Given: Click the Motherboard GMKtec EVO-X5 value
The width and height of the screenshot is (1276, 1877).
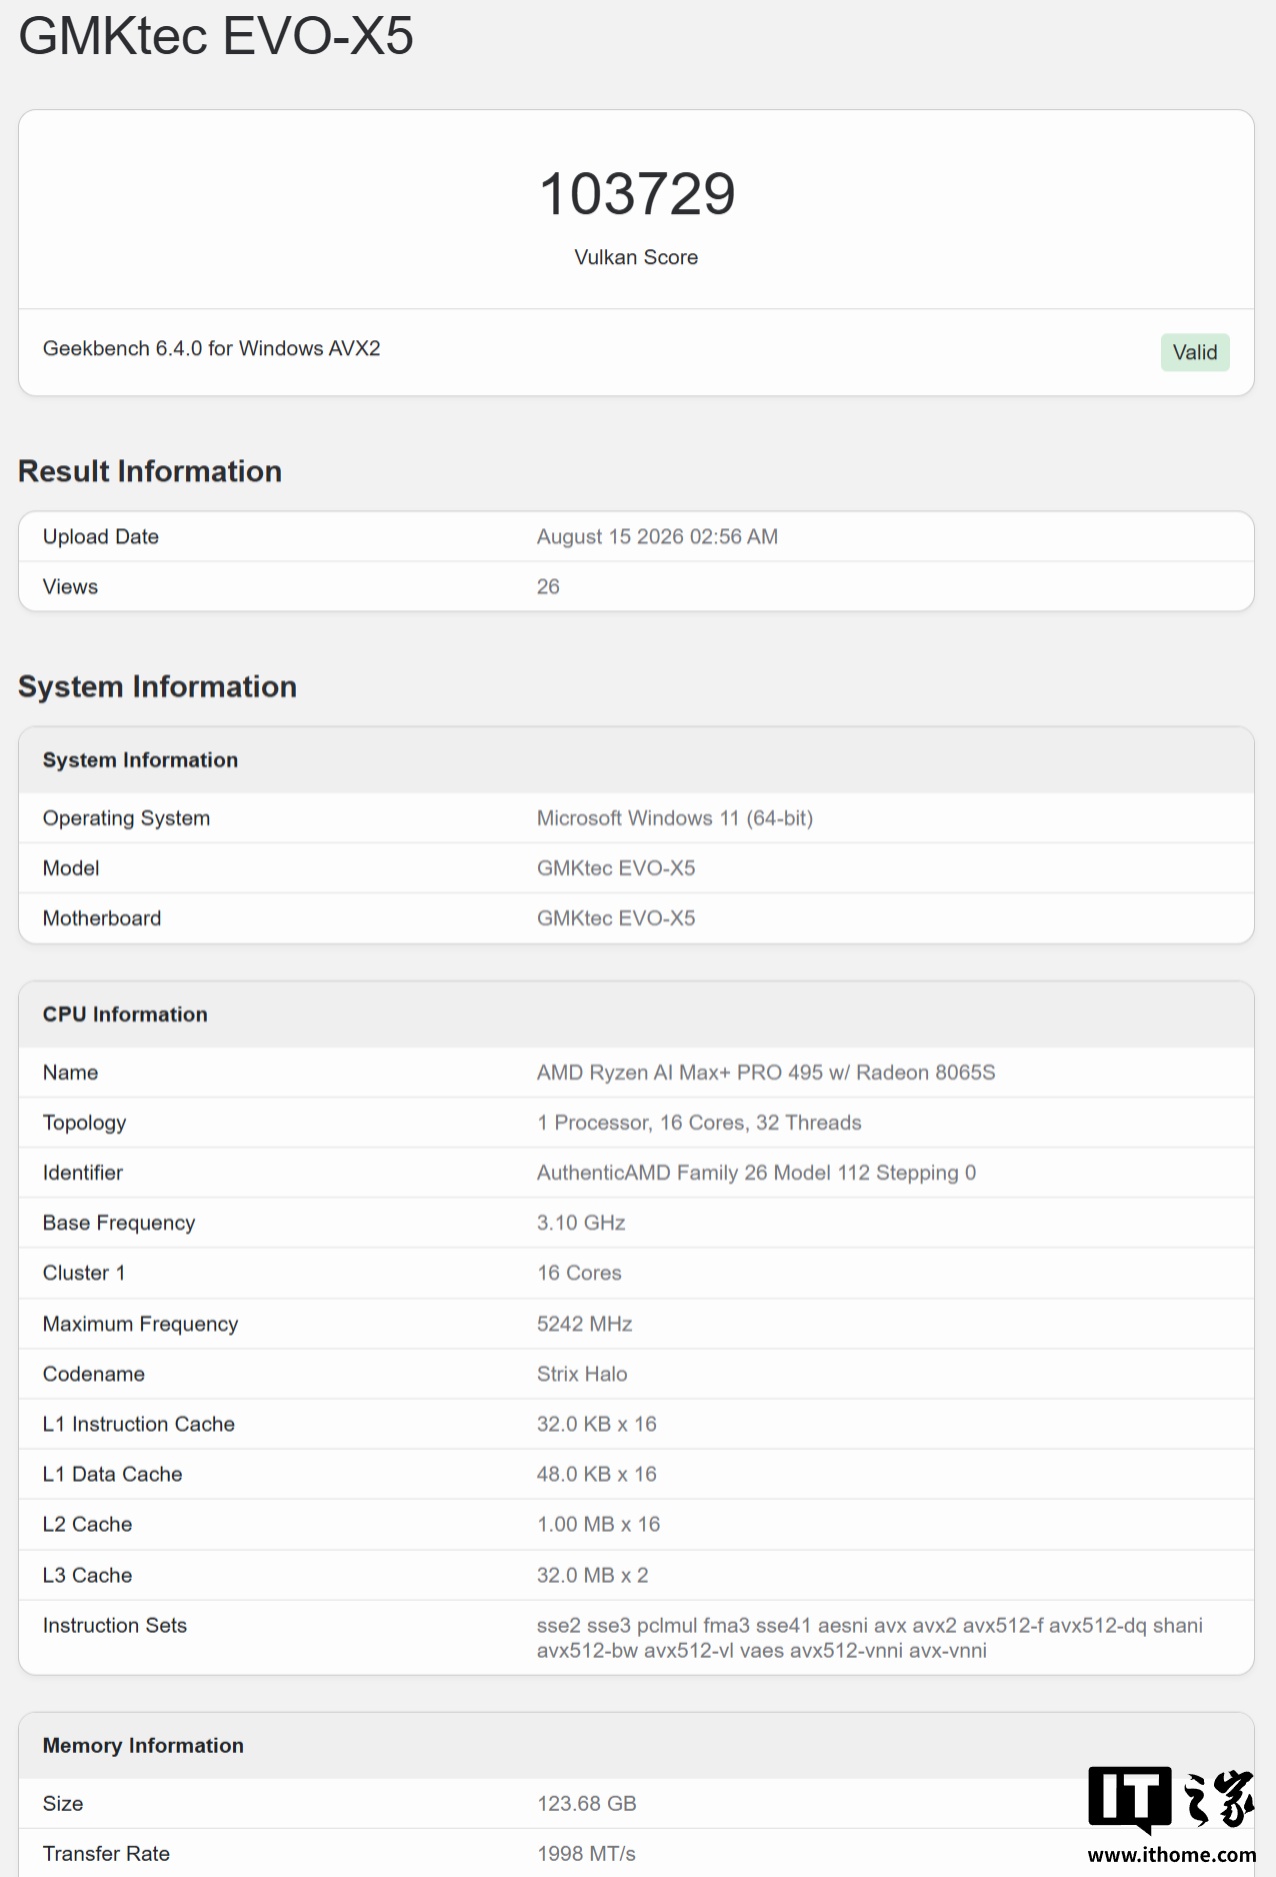Looking at the screenshot, I should 616,918.
